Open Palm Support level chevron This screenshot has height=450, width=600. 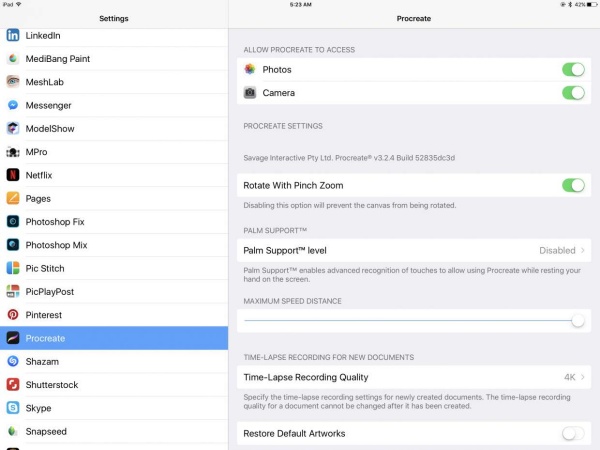(583, 250)
